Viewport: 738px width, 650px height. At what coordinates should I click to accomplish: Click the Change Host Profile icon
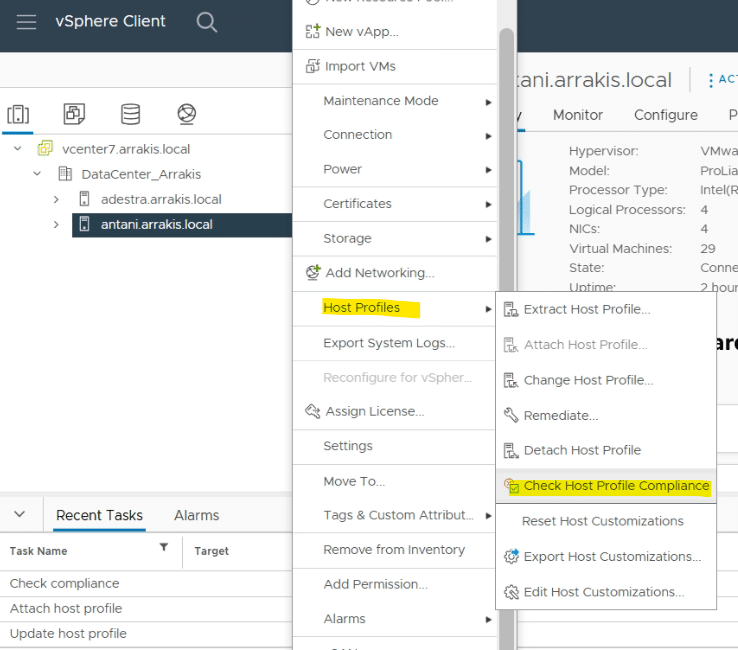[x=511, y=380]
